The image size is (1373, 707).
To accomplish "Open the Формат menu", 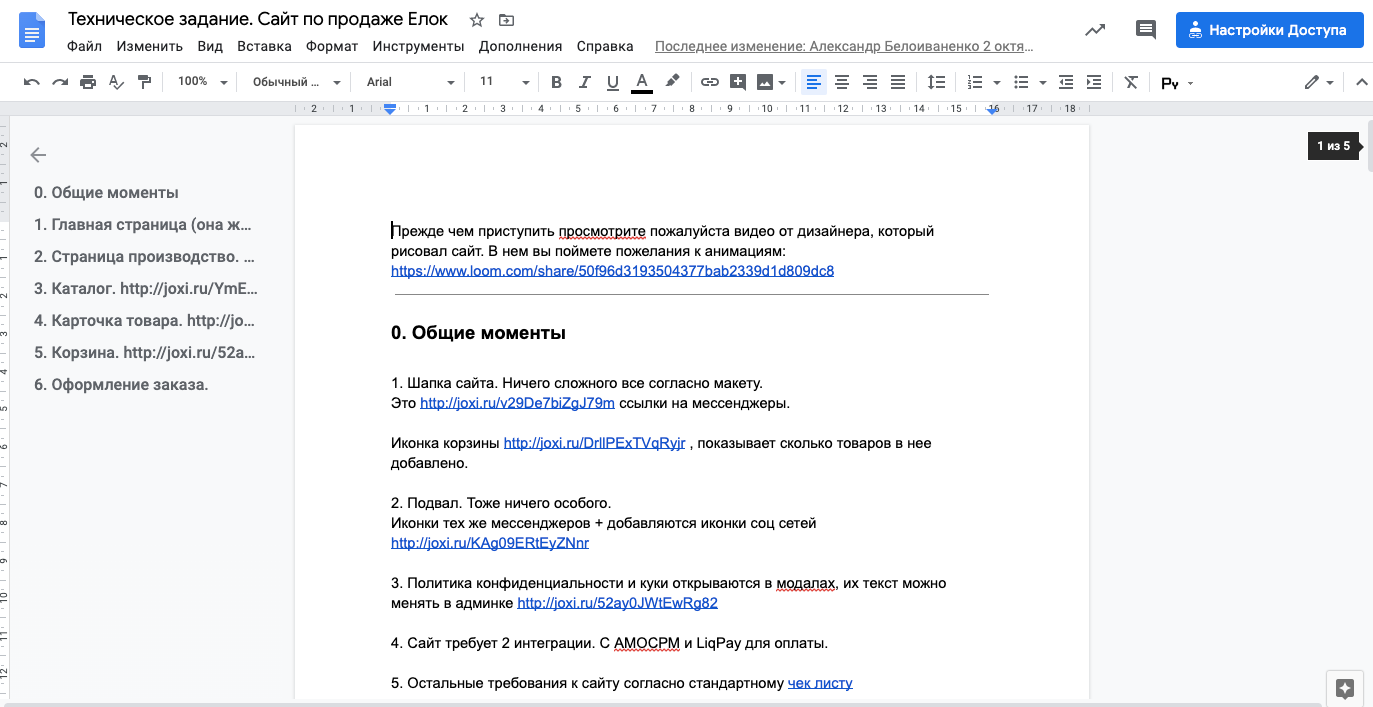I will [332, 46].
